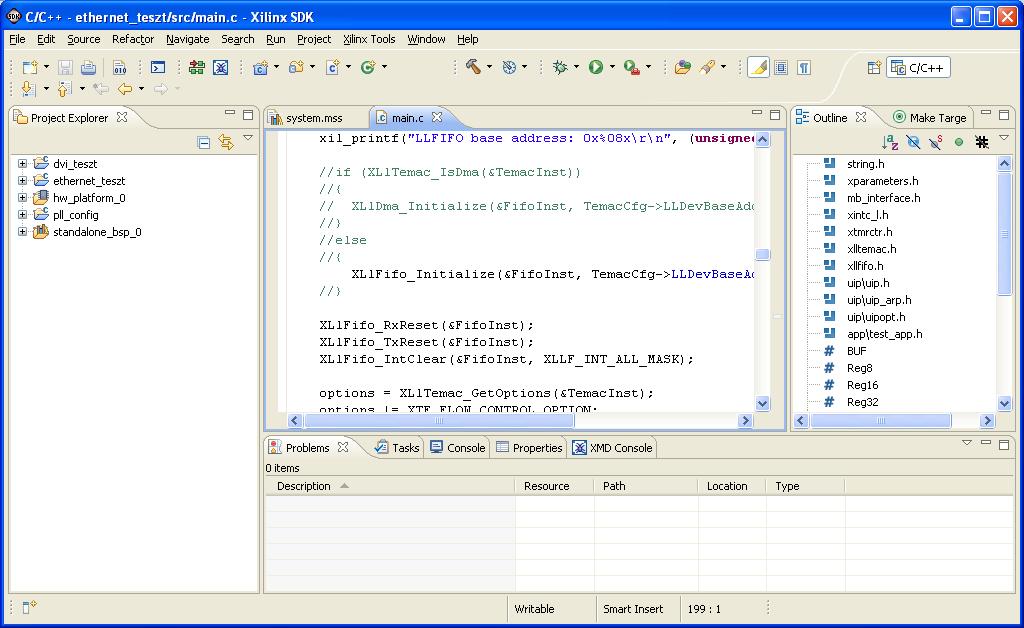Toggle Mark Occurrences highlighter button
The width and height of the screenshot is (1024, 628).
(758, 67)
